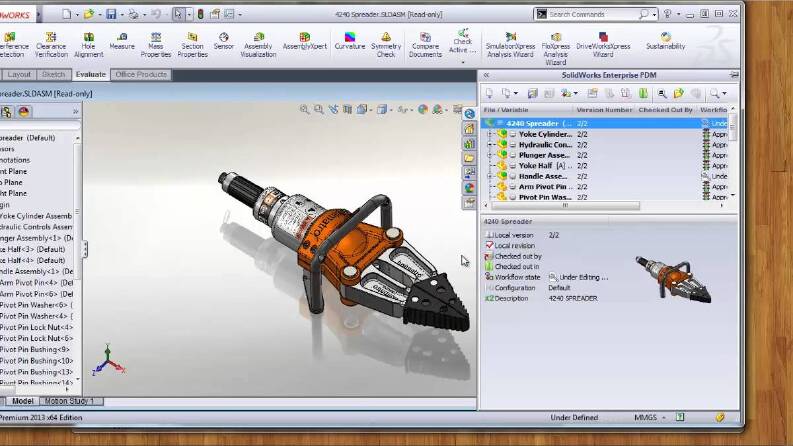Click Edit Appearance color ball icon
793x446 pixels.
tap(423, 109)
